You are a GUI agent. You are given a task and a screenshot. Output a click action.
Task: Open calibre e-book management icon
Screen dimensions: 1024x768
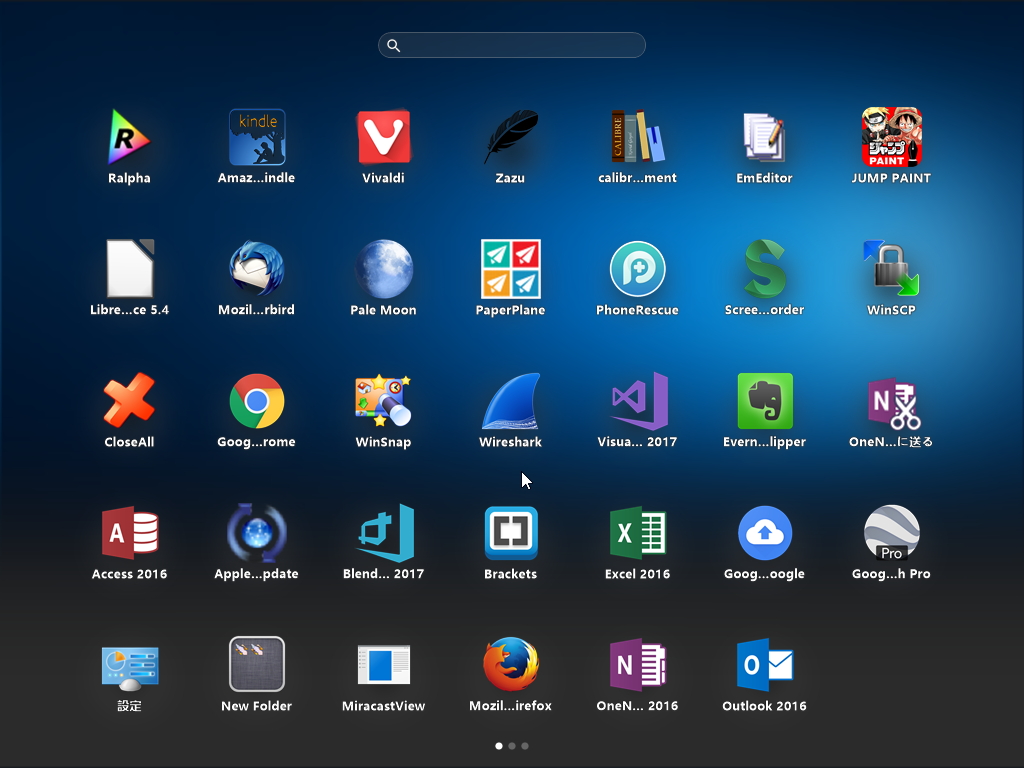637,136
